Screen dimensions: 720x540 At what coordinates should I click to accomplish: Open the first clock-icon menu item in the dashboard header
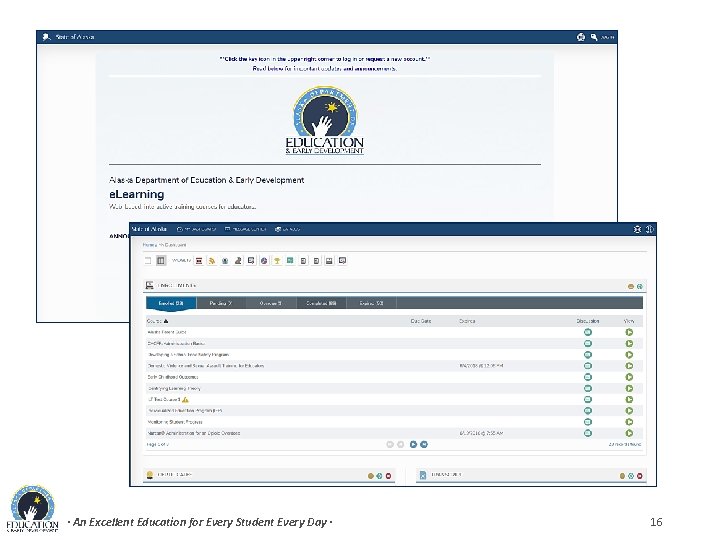(x=196, y=229)
